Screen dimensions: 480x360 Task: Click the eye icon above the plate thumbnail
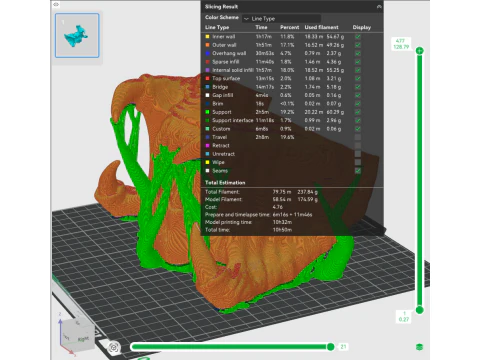pos(56,5)
